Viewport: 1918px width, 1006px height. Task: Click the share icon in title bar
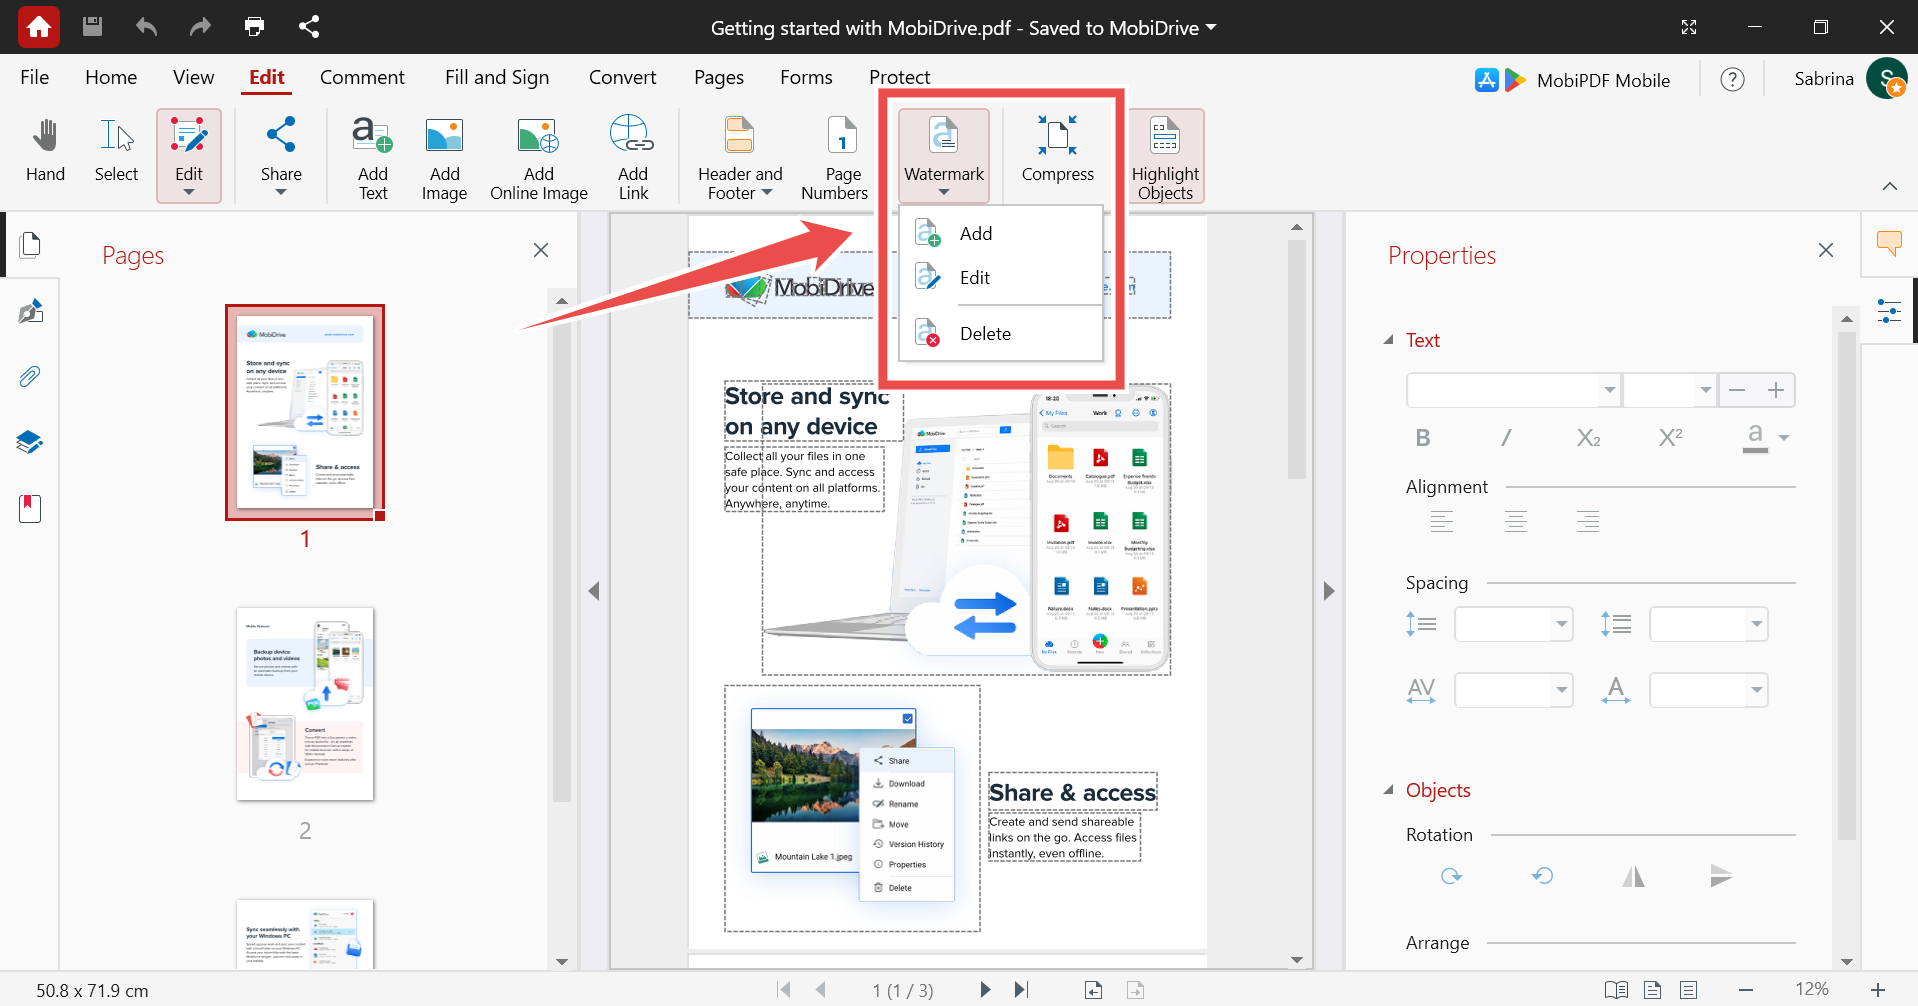pyautogui.click(x=309, y=27)
